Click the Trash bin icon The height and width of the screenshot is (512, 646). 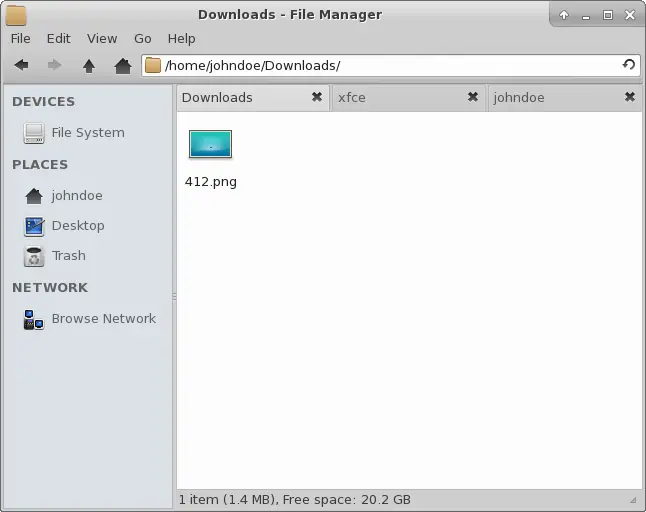click(34, 256)
